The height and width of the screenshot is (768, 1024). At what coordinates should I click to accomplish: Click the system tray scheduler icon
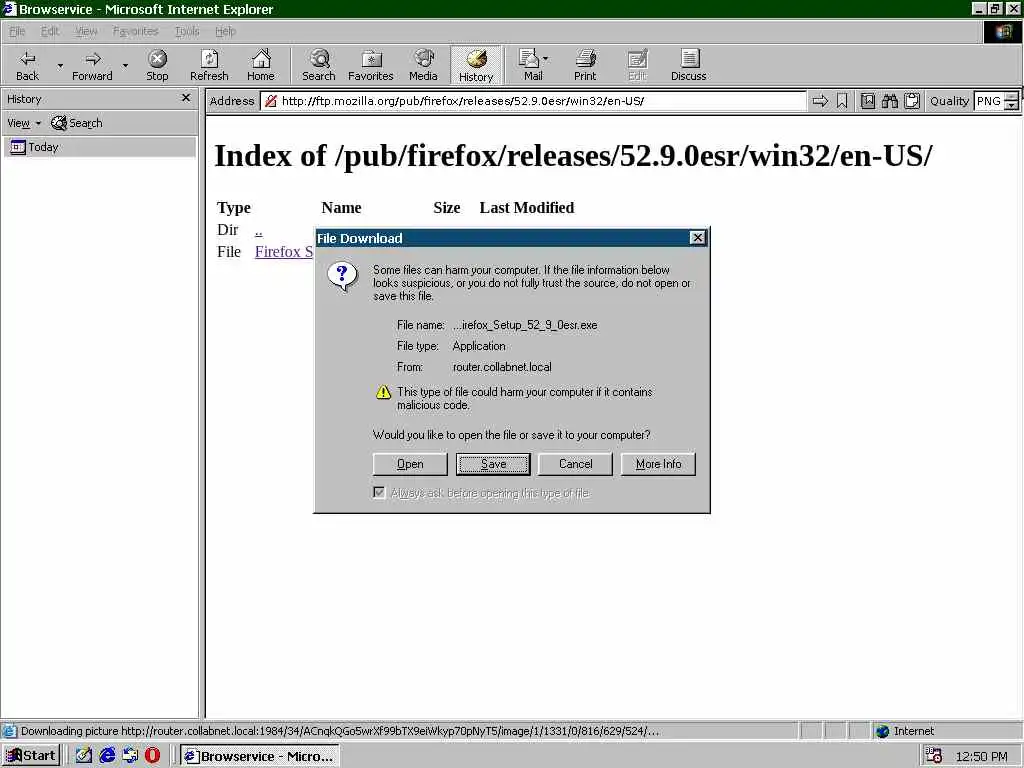(x=933, y=756)
